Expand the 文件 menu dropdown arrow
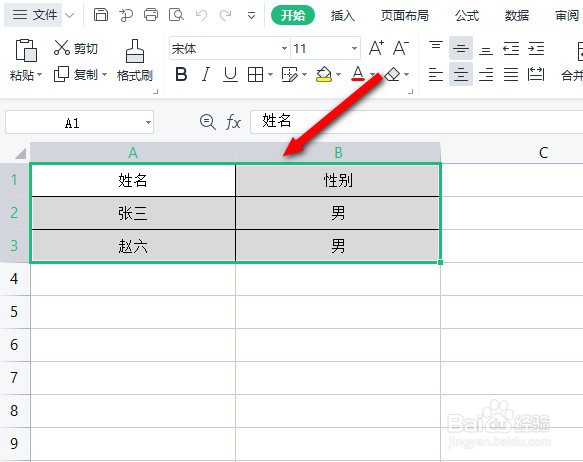Viewport: 583px width, 462px height. coord(70,15)
